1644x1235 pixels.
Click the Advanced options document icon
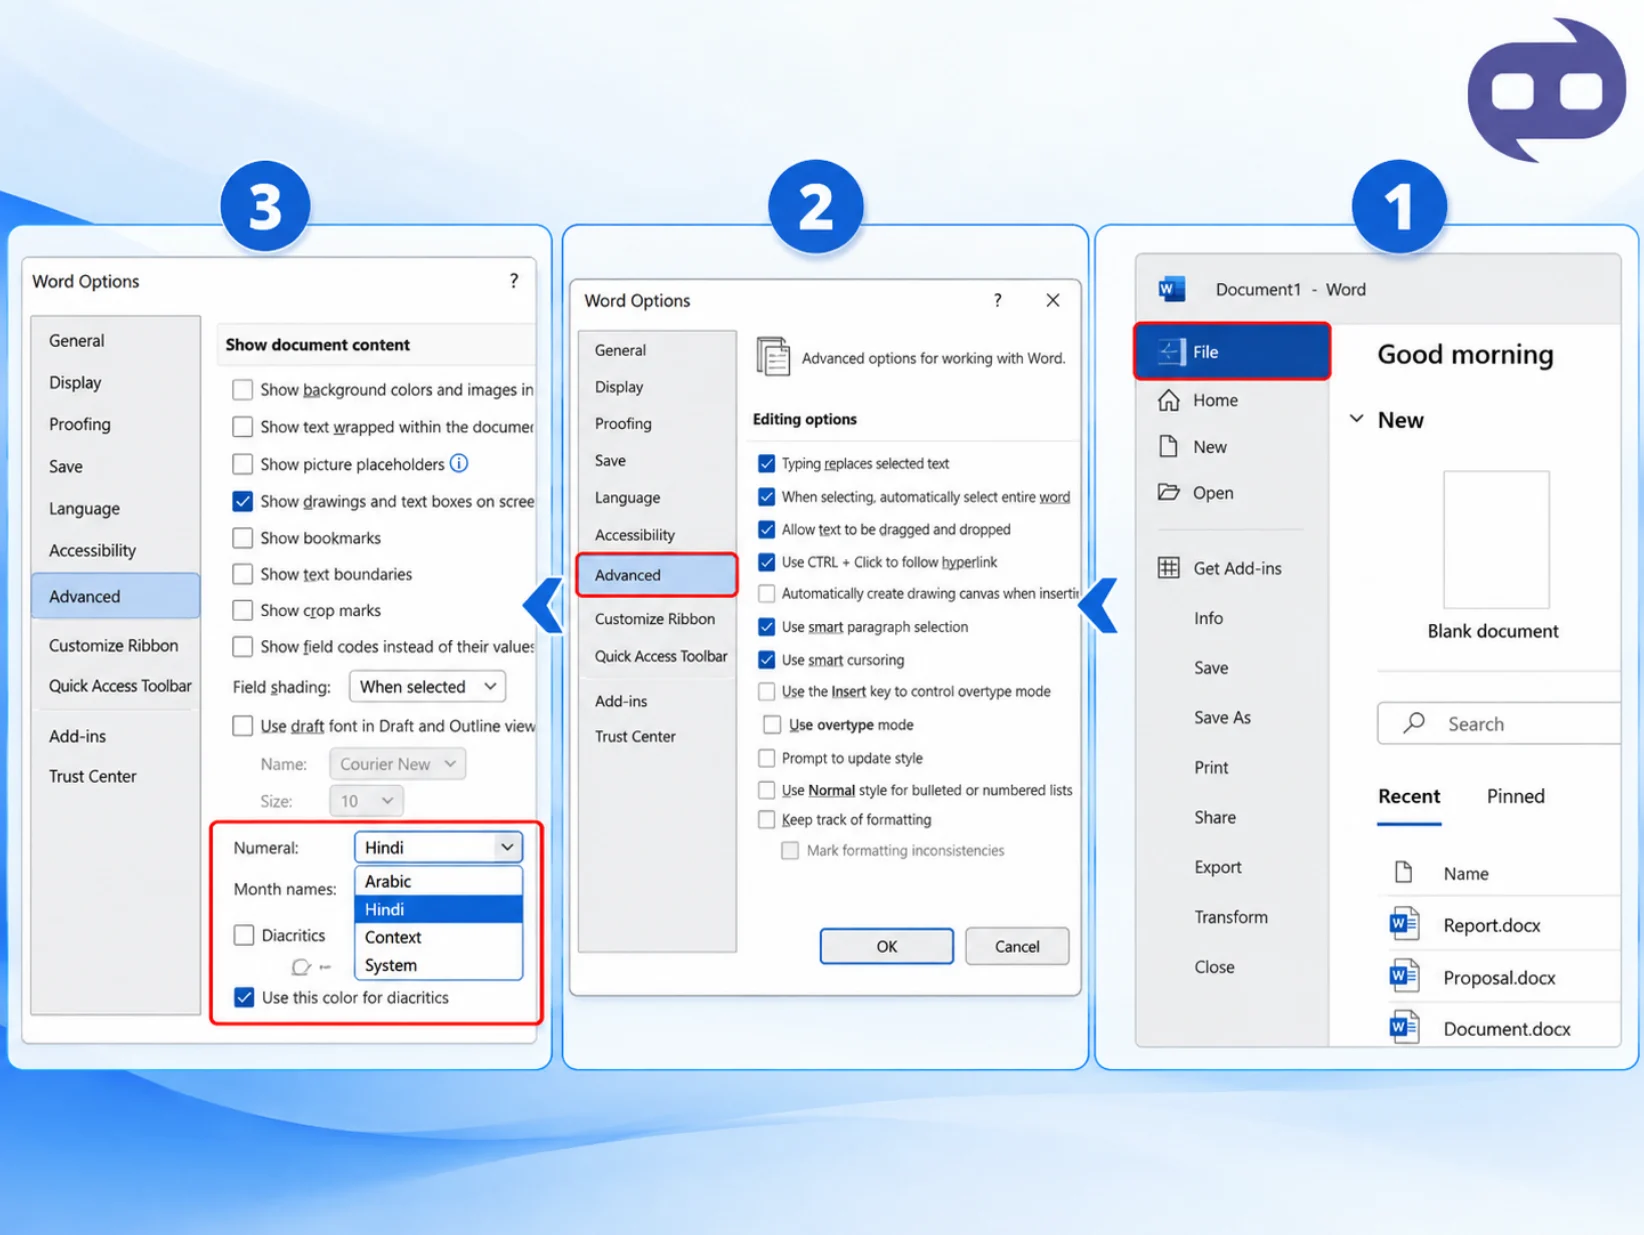click(x=773, y=357)
